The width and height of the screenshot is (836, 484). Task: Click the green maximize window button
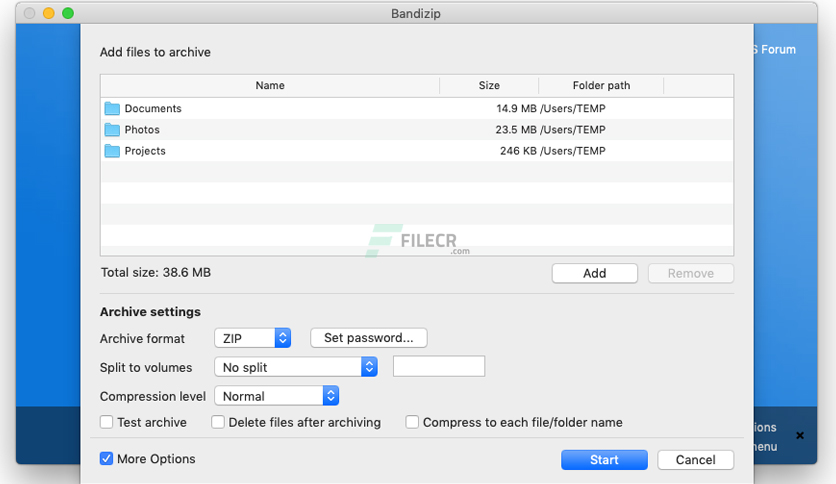(68, 13)
